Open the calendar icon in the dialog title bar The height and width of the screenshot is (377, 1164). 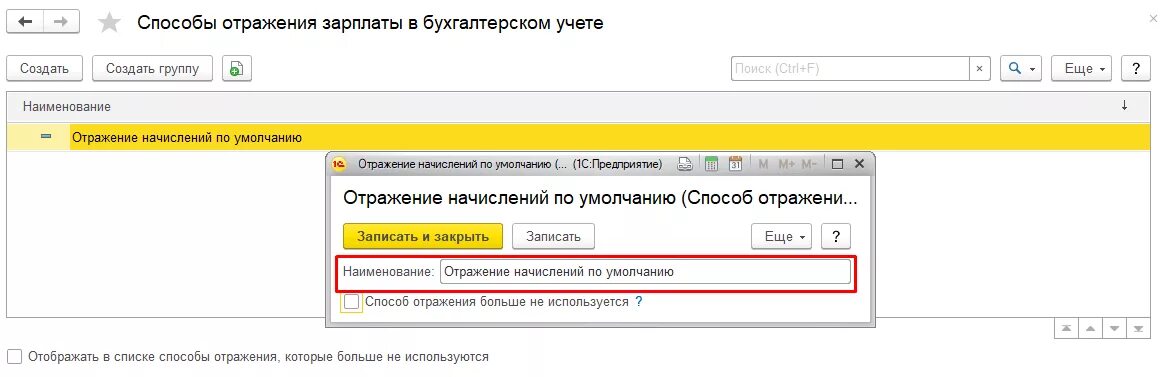pyautogui.click(x=736, y=164)
